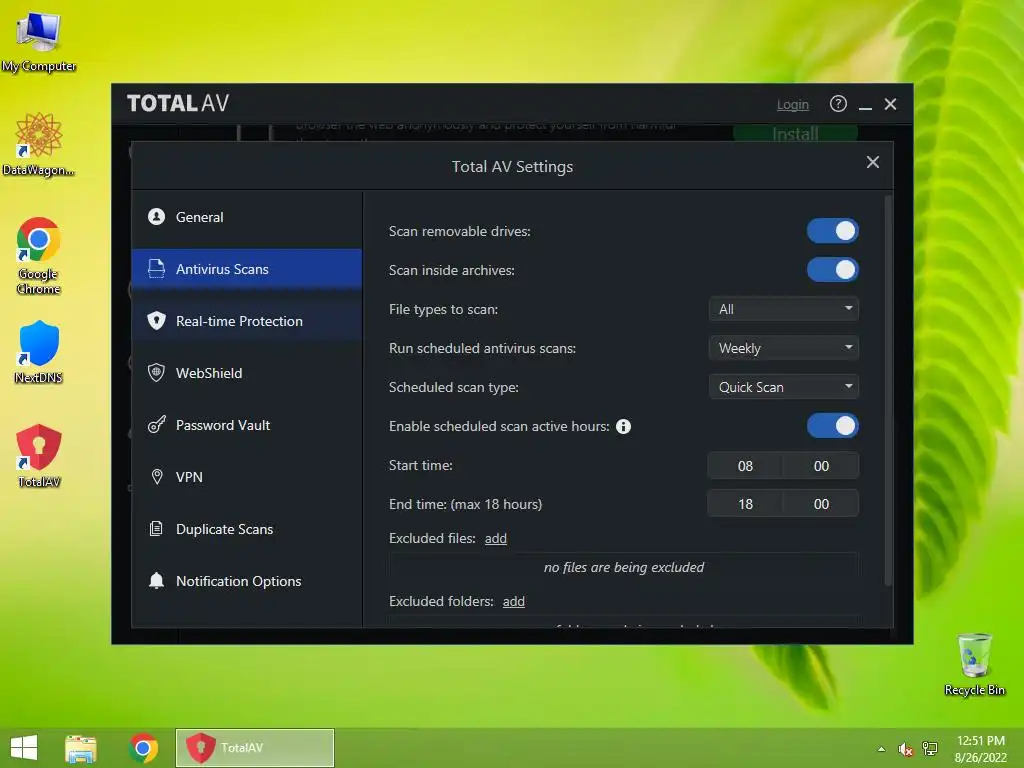Click the NextDNS desktop shortcut
The image size is (1024, 768).
tap(39, 352)
